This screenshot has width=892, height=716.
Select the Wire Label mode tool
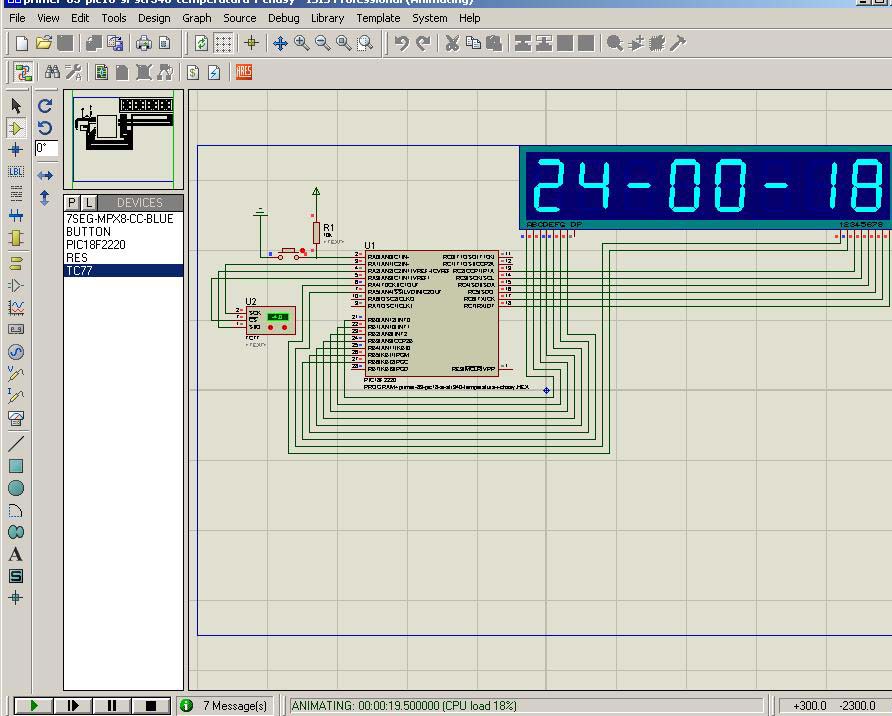[x=16, y=173]
